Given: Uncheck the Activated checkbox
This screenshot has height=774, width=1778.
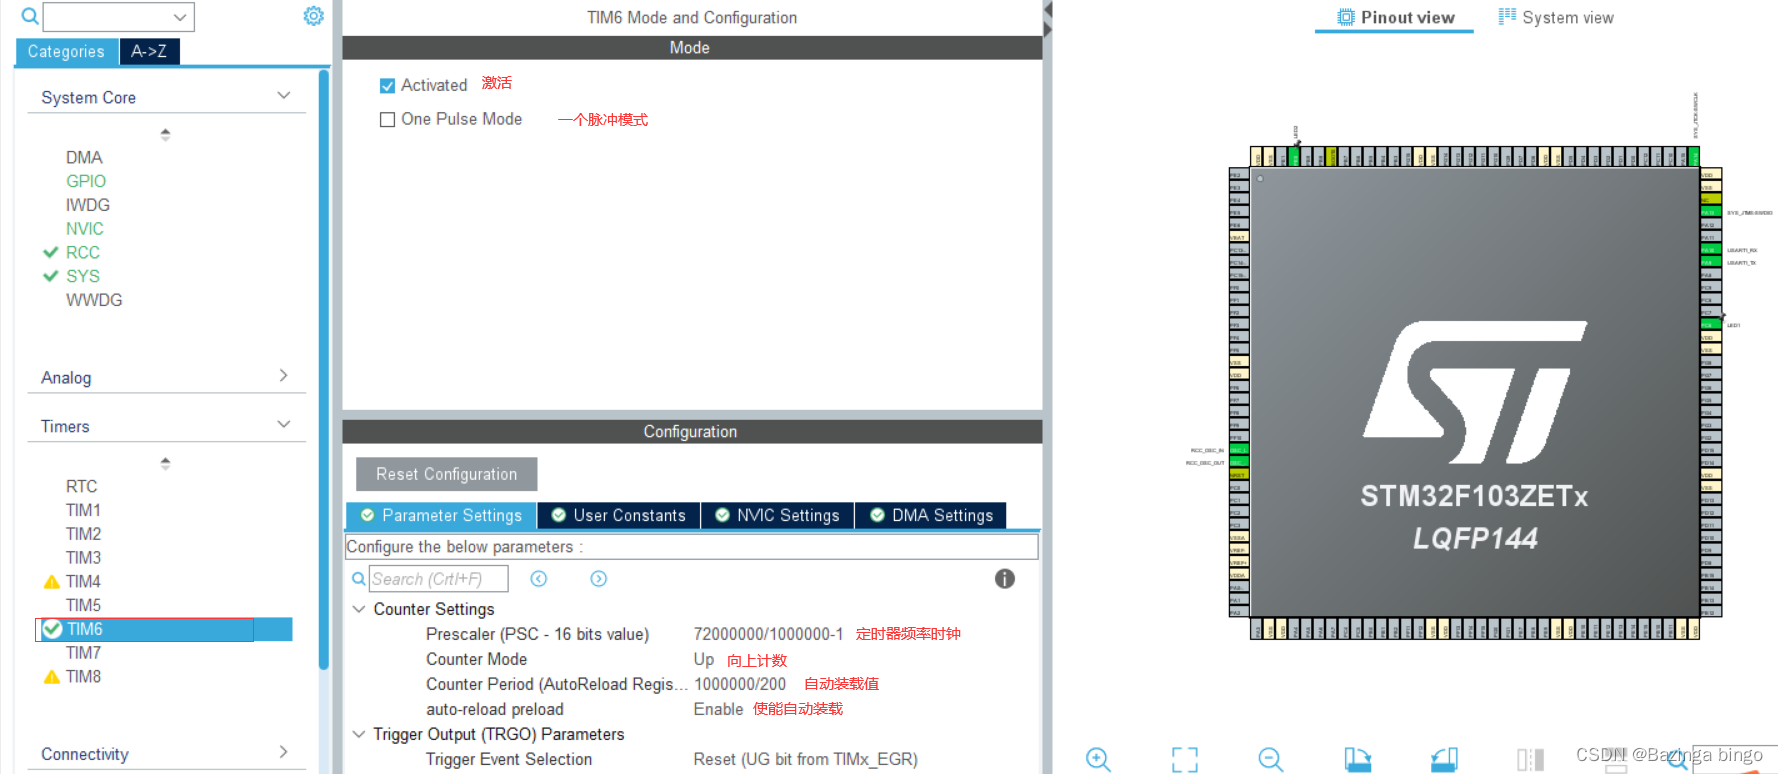Looking at the screenshot, I should coord(388,86).
